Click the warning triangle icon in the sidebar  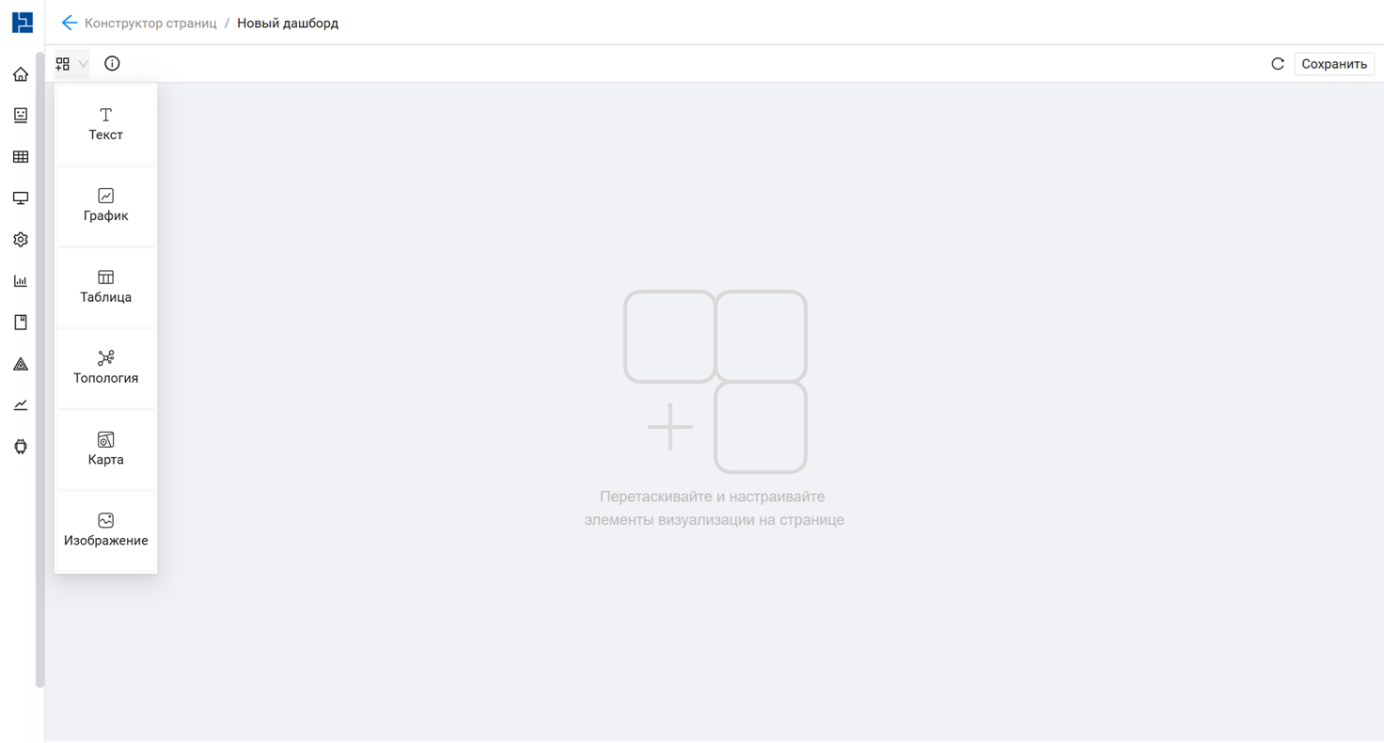coord(20,364)
